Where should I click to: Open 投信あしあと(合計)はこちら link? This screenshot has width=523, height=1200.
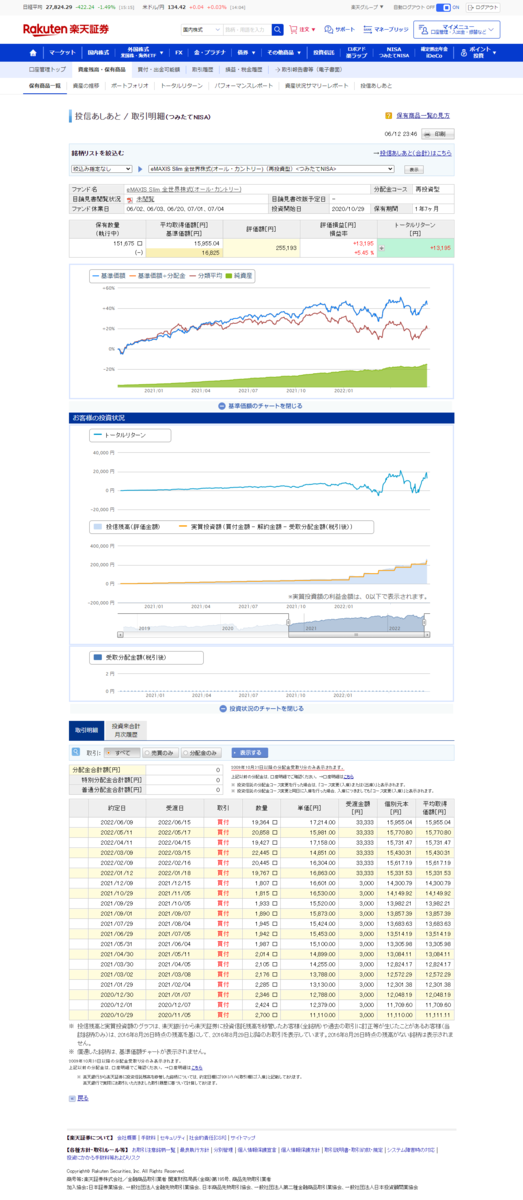pos(414,153)
